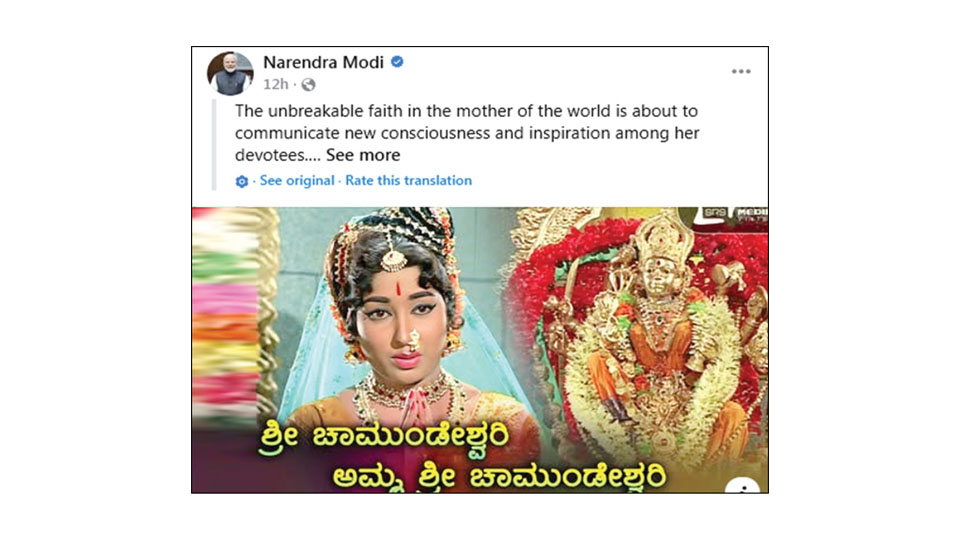Click the first Kannada caption line
The image size is (960, 540).
[x=384, y=439]
